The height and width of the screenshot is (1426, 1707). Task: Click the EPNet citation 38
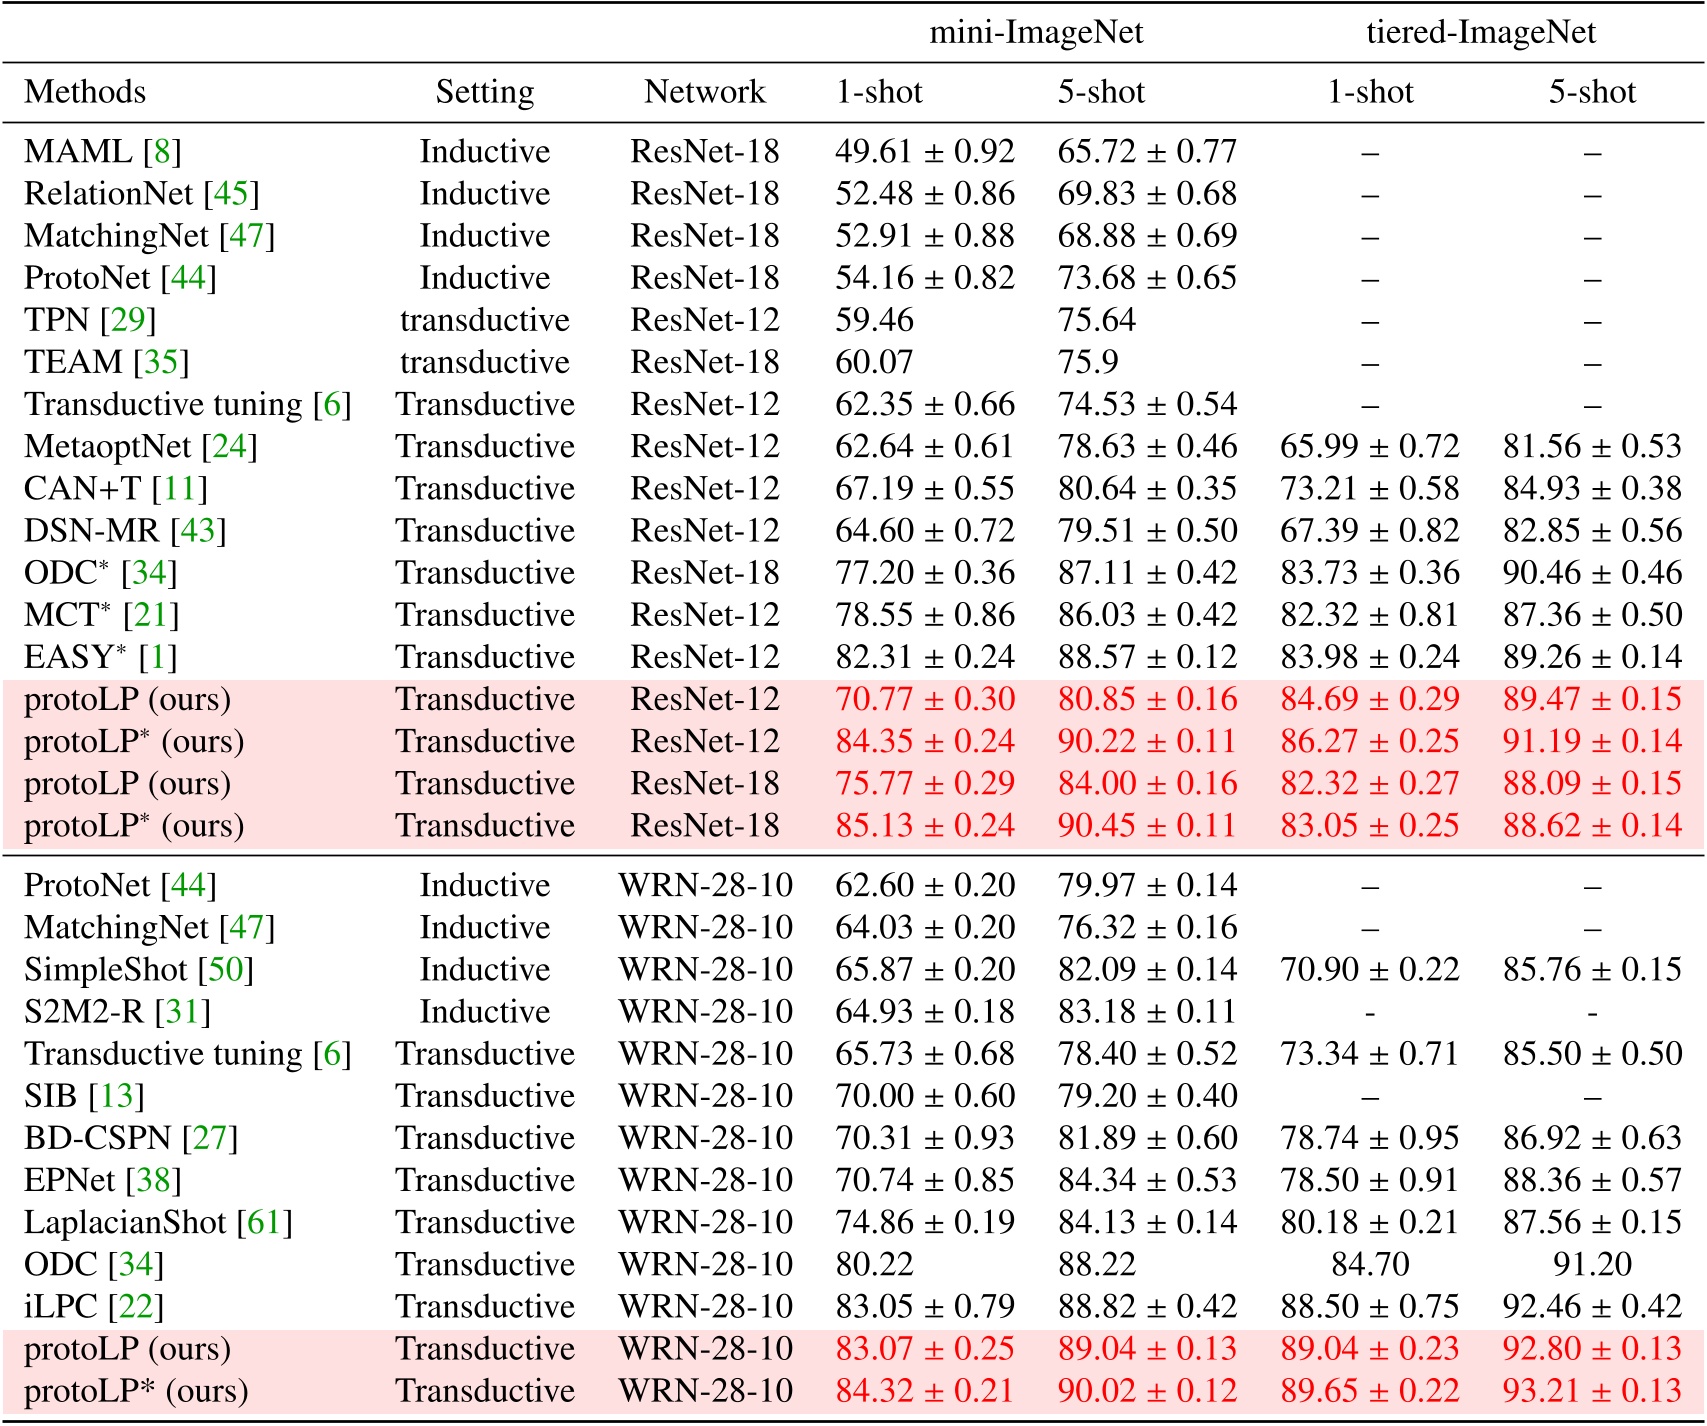[x=153, y=1180]
